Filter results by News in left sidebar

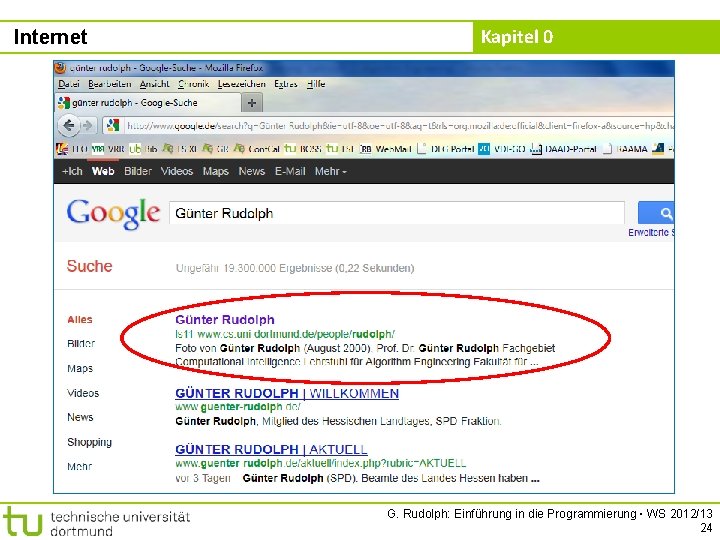[x=80, y=417]
